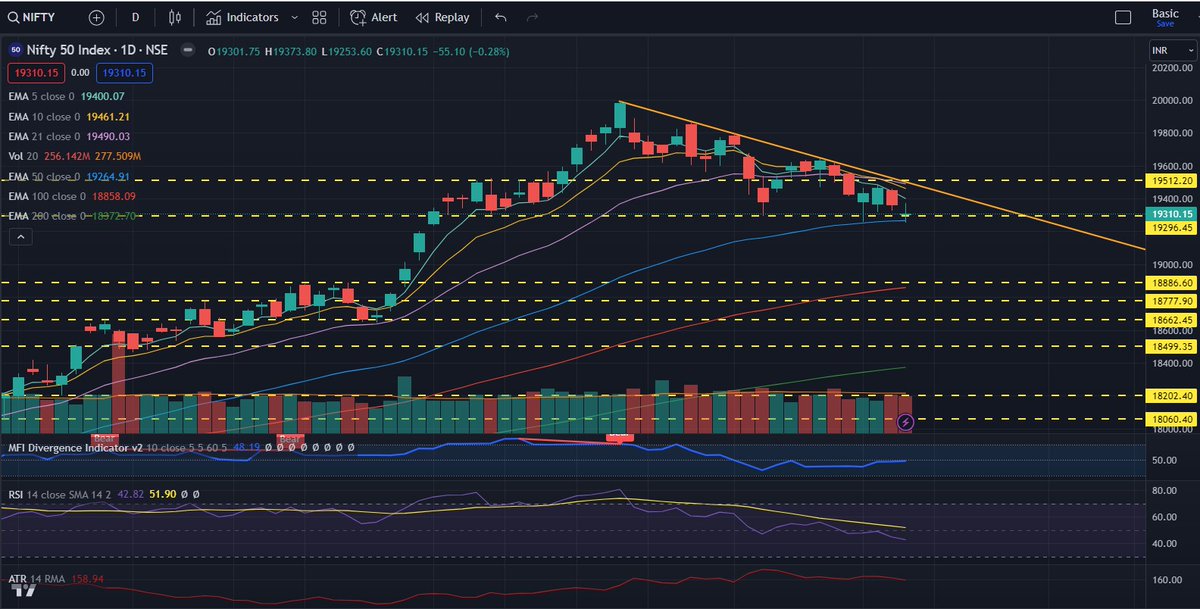The image size is (1200, 609).
Task: Click the red sell price 19310.15 button
Action: [x=37, y=72]
